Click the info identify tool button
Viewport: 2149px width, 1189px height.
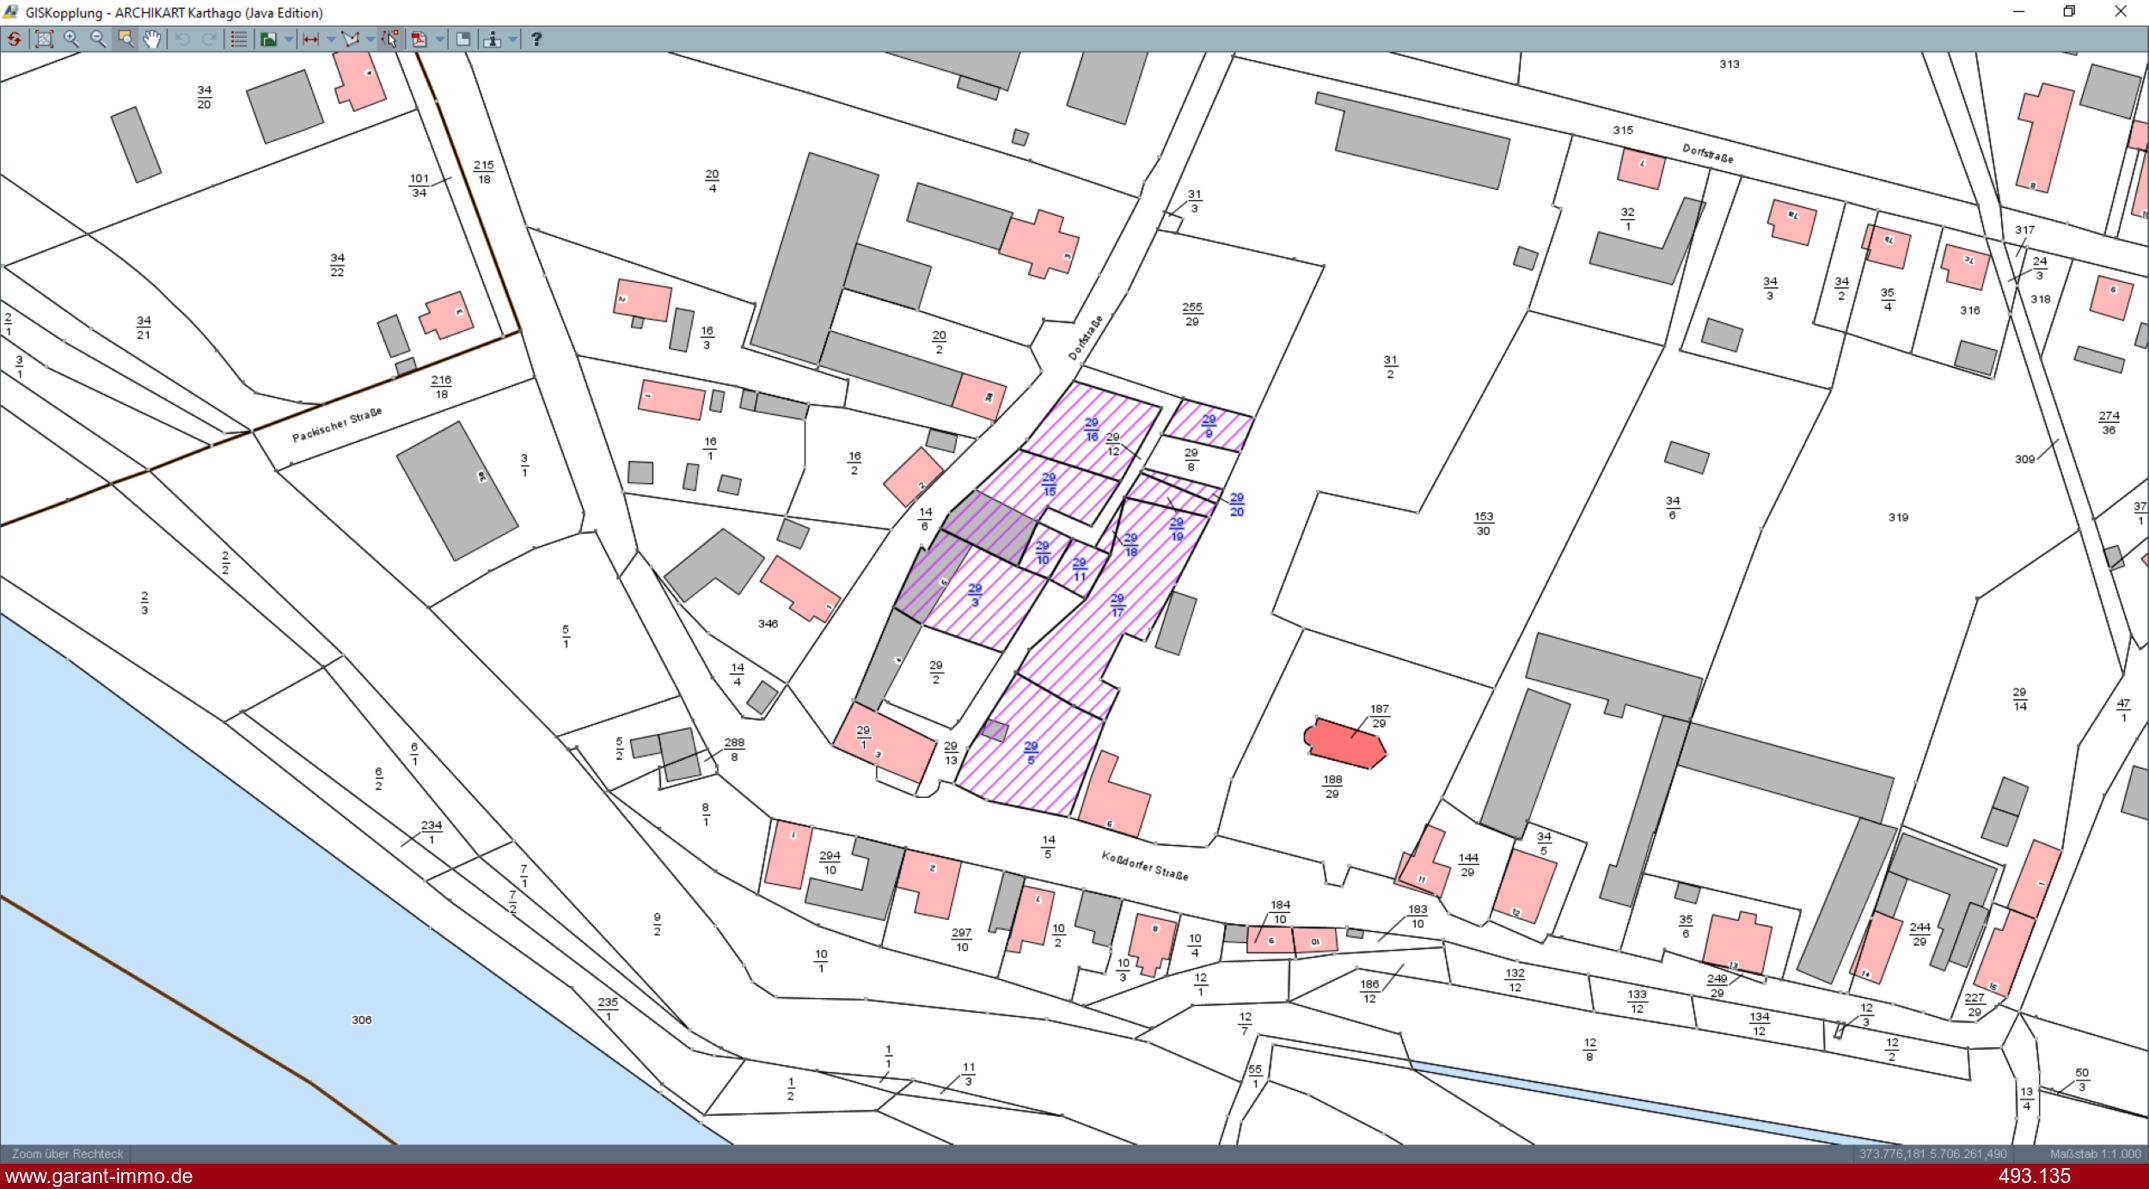click(492, 39)
